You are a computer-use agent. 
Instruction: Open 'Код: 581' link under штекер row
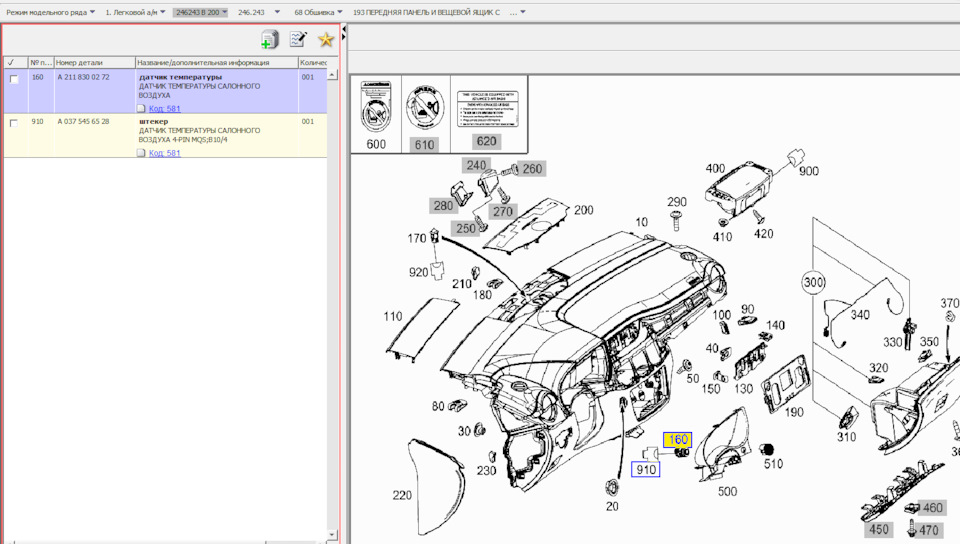[x=165, y=153]
